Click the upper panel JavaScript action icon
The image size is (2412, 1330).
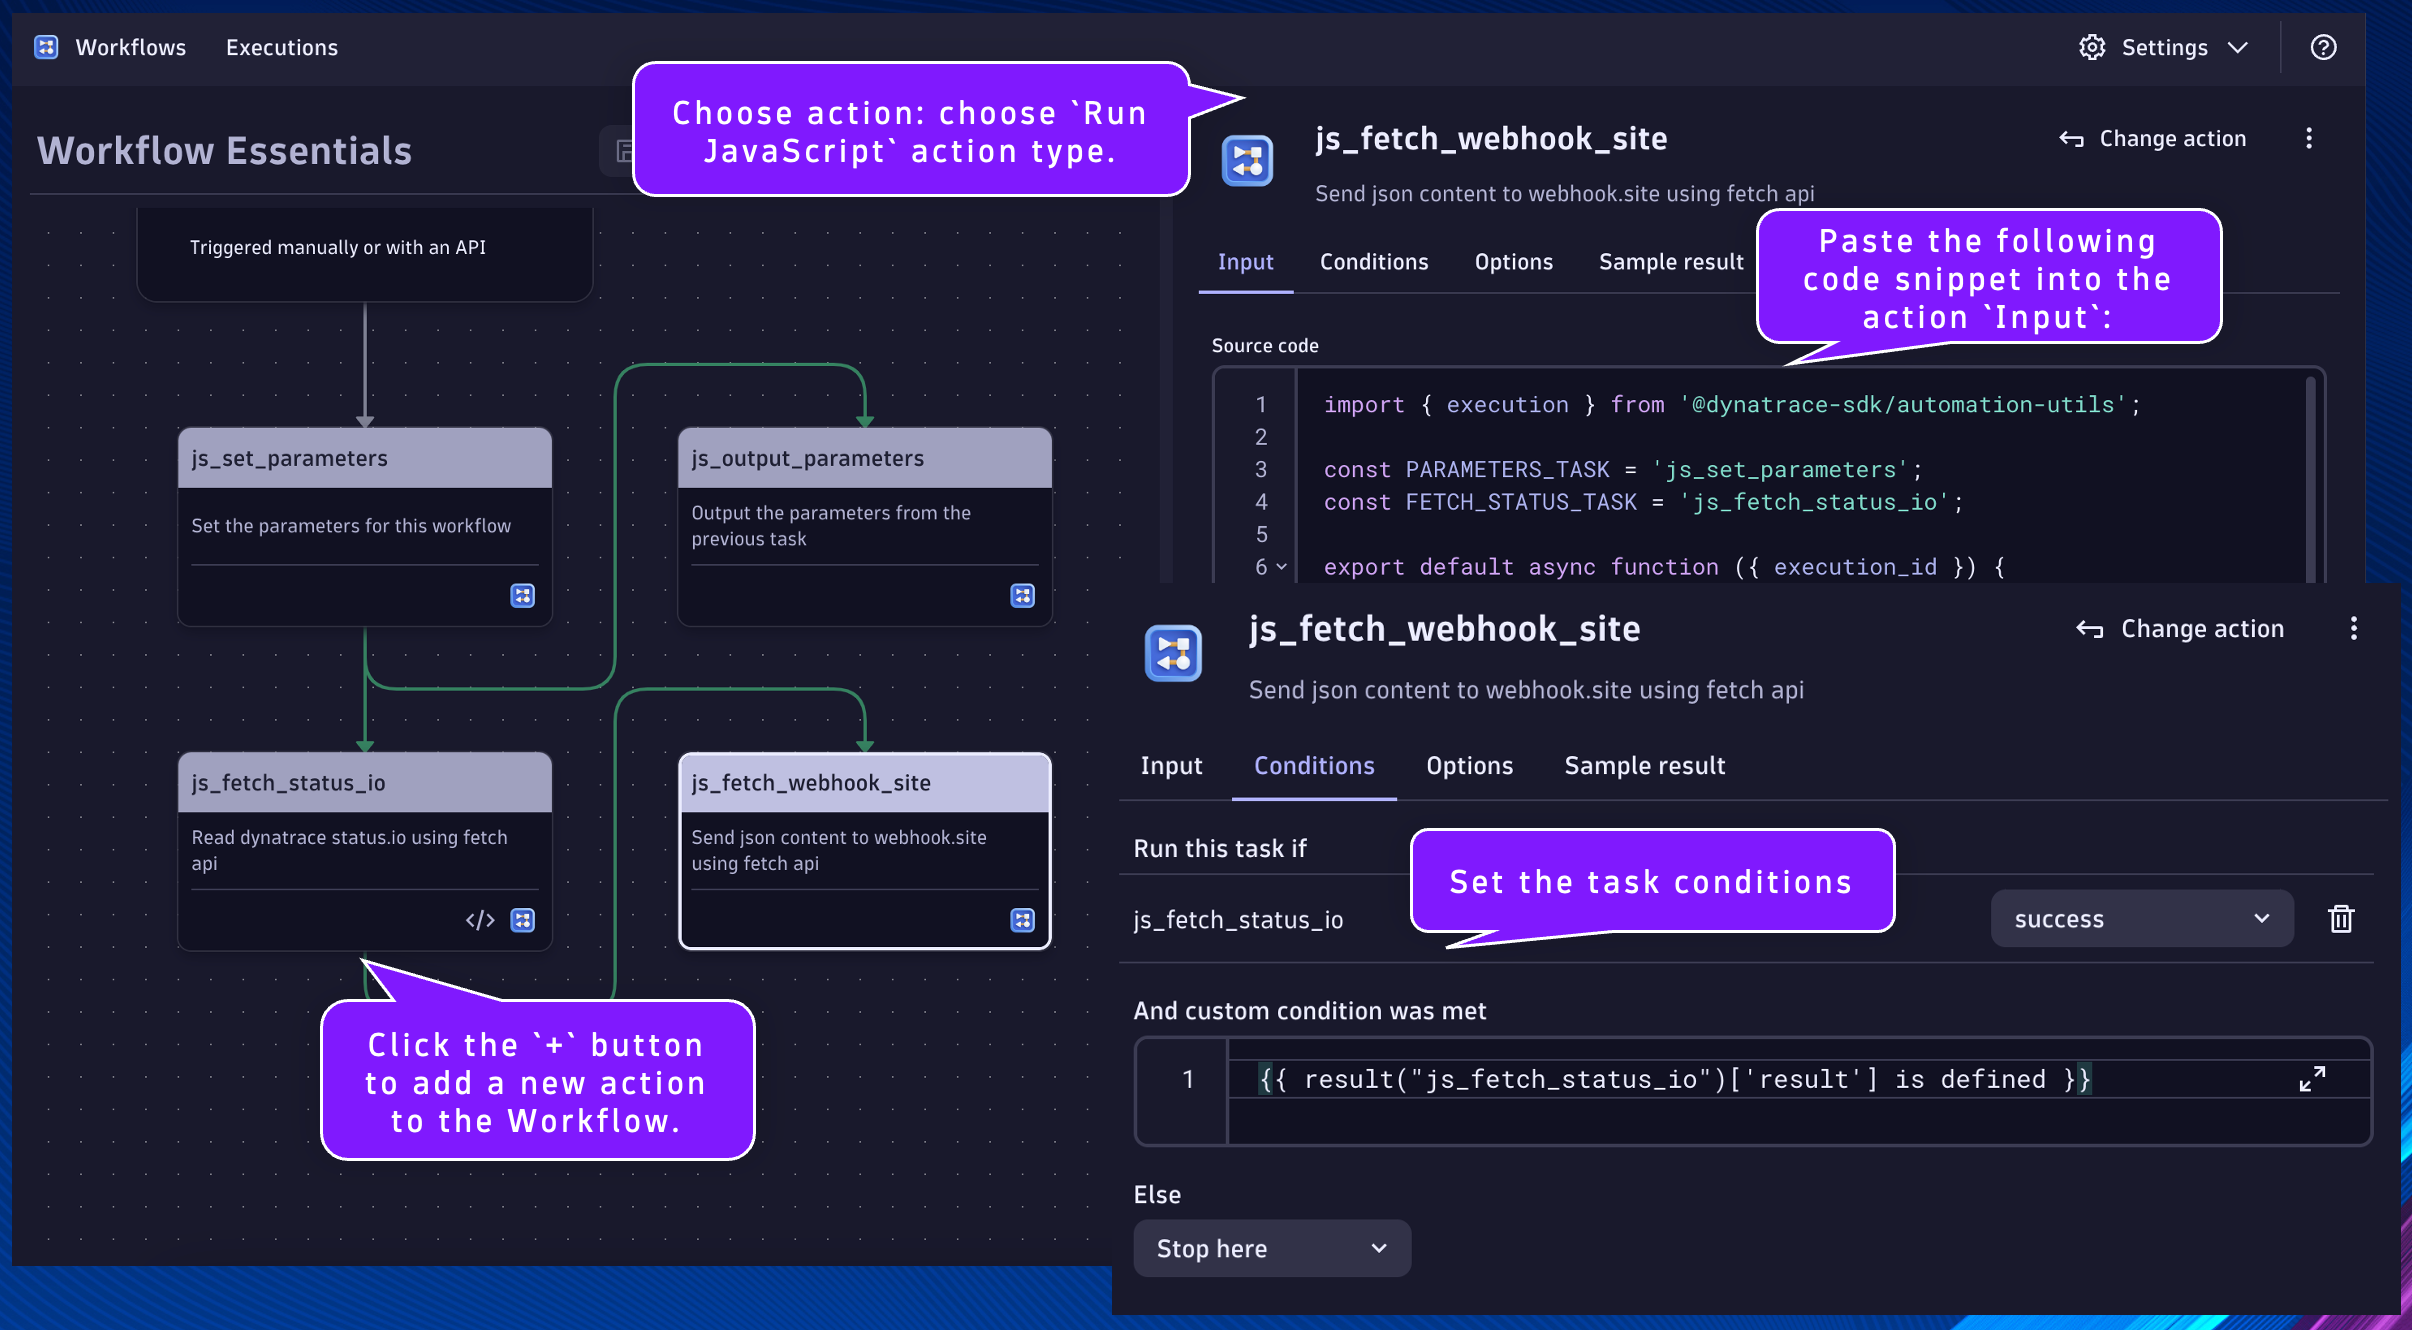pyautogui.click(x=1247, y=160)
